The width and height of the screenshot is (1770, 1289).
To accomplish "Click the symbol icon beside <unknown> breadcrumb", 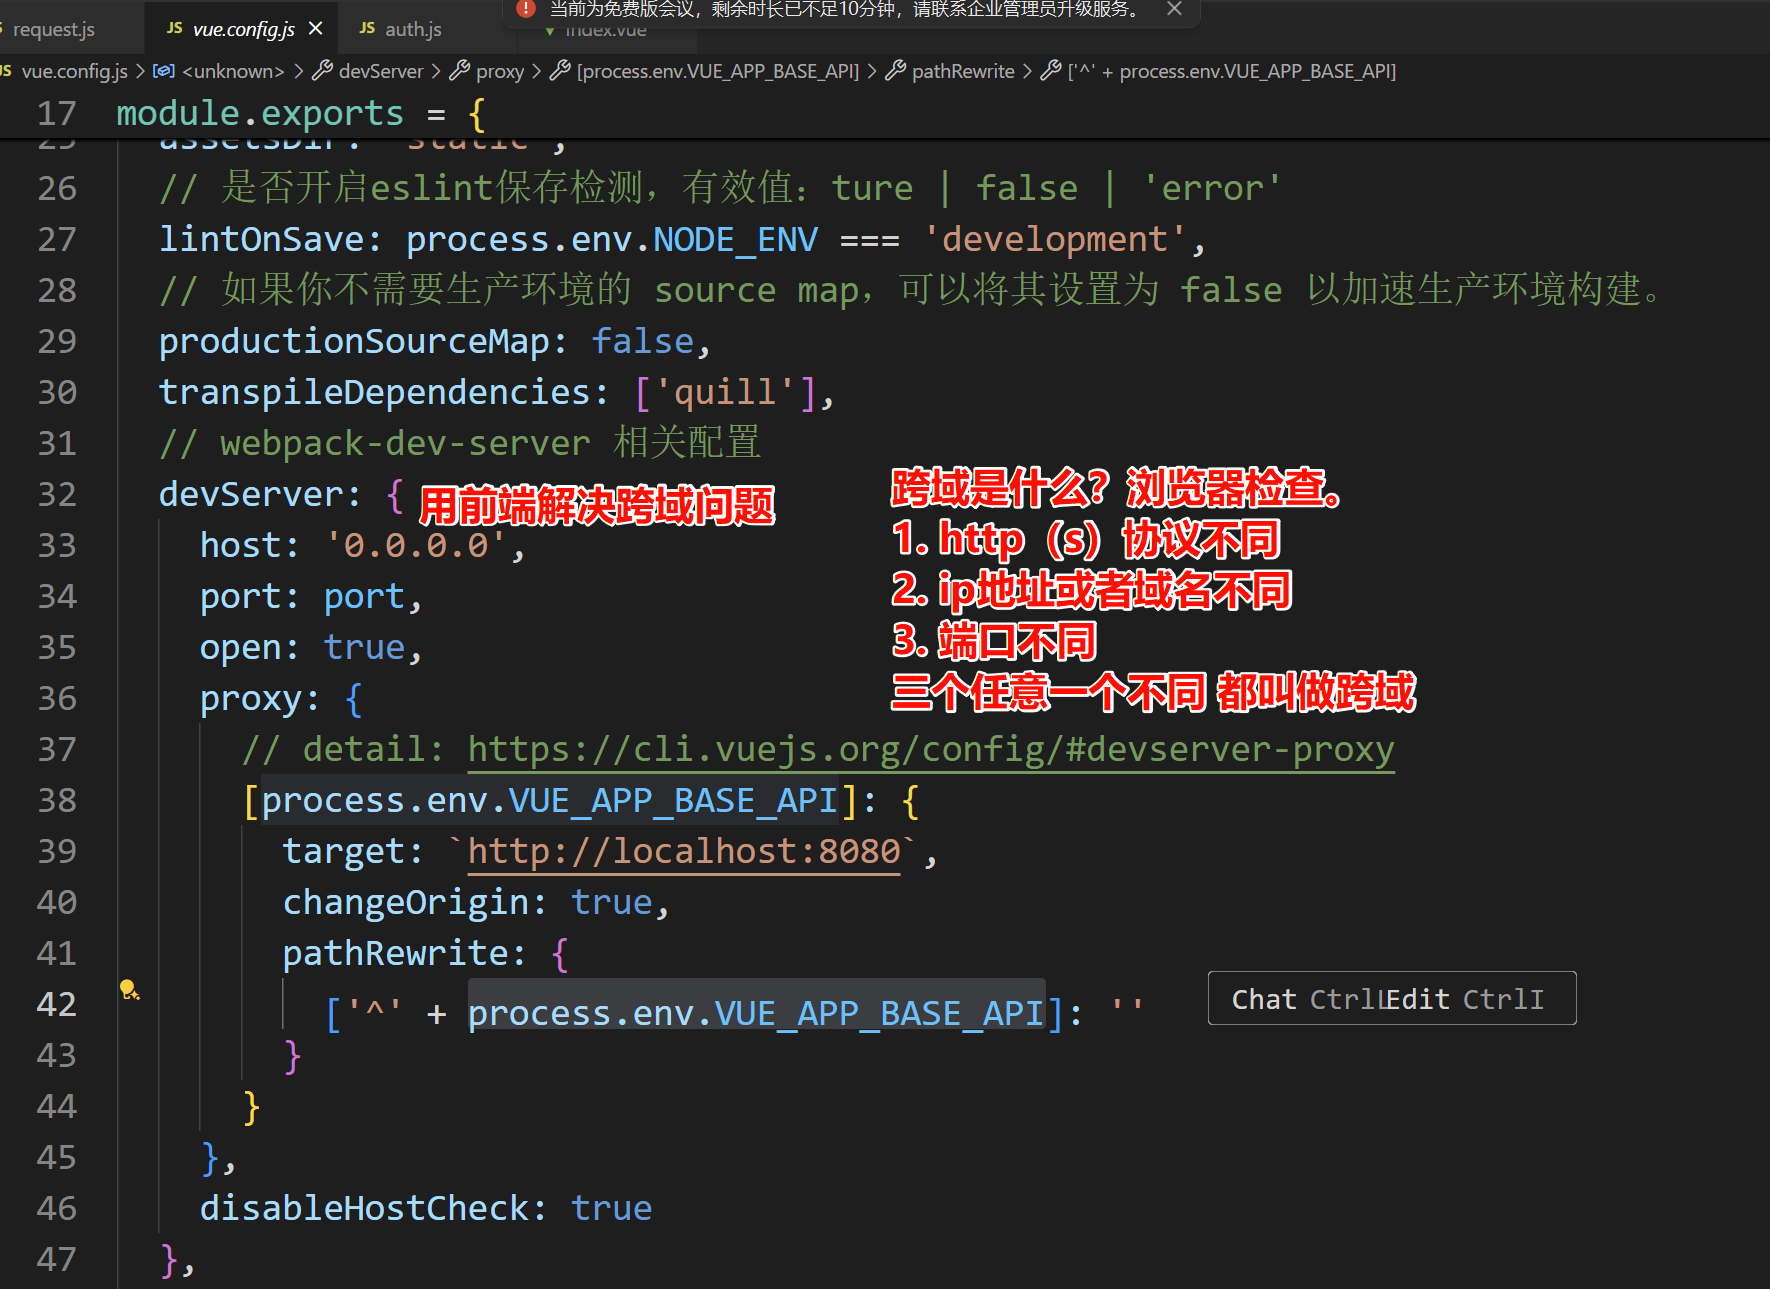I will tap(164, 71).
